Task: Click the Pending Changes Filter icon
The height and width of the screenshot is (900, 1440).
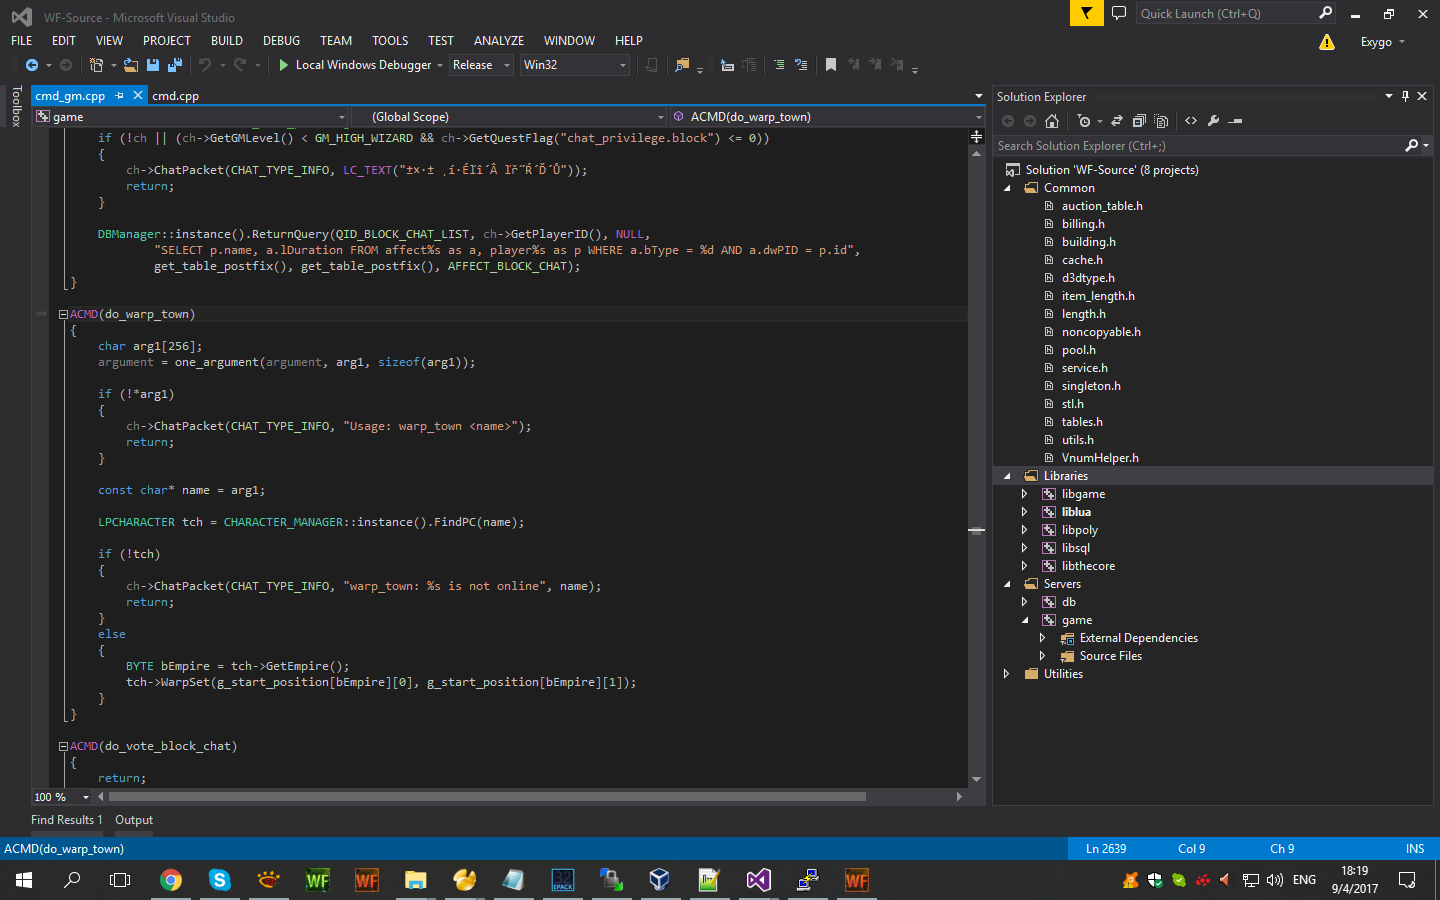Action: (1084, 121)
